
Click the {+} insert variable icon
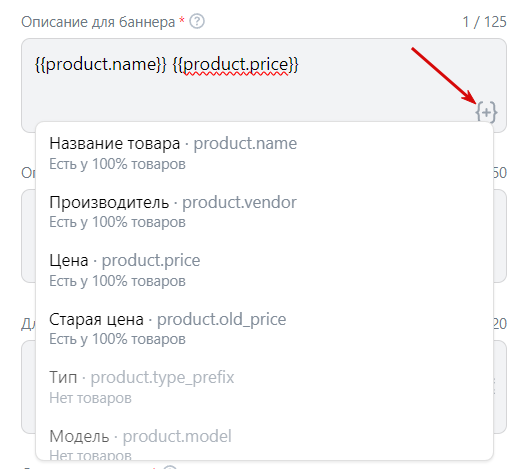click(486, 112)
